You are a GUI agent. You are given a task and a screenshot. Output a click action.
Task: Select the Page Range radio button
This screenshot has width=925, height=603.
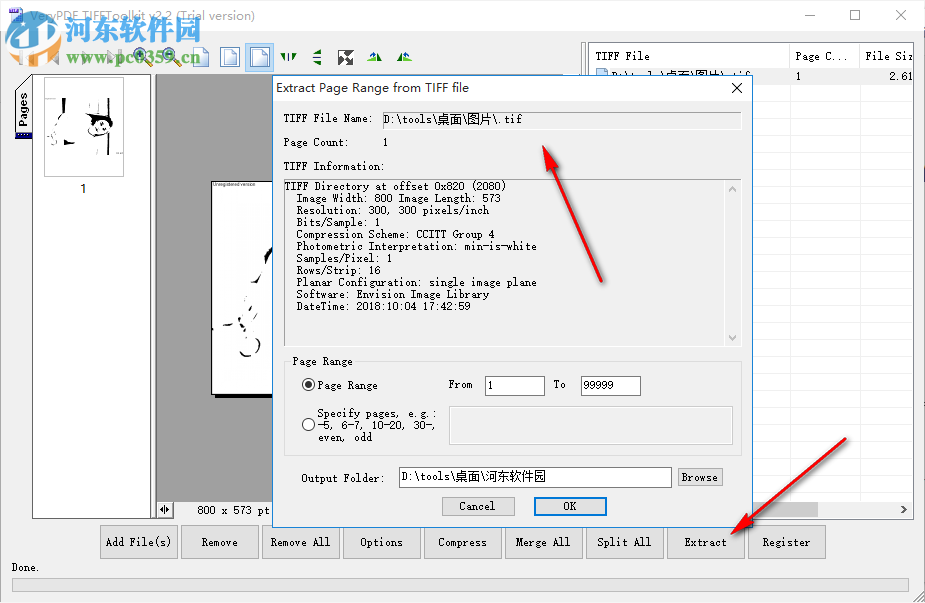click(309, 385)
